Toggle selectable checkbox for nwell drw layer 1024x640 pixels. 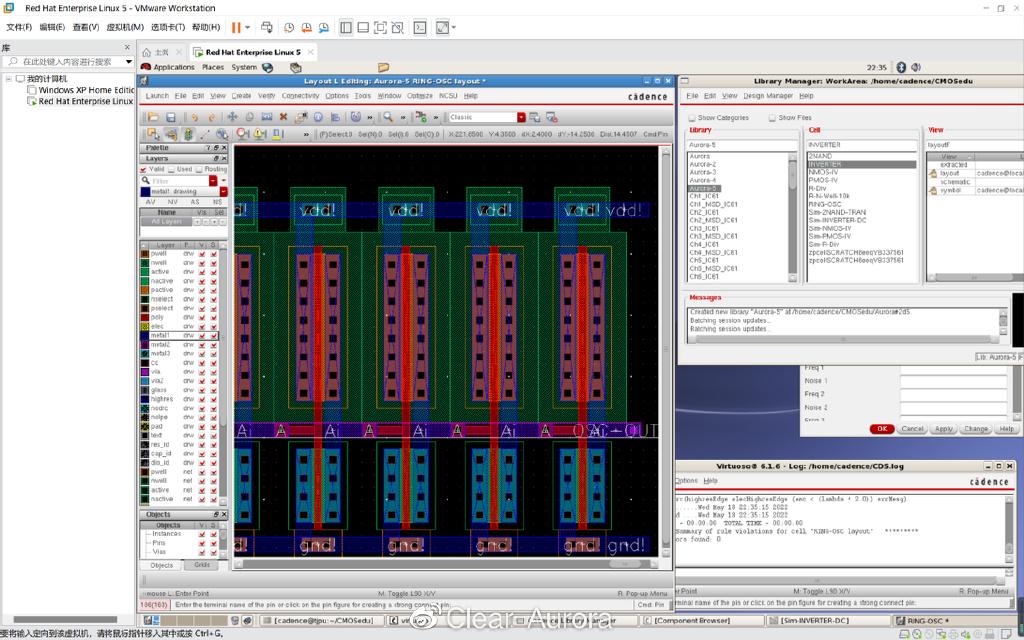tap(214, 263)
